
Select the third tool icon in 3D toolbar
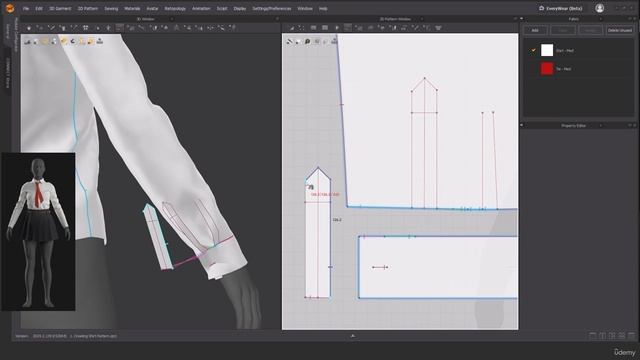pyautogui.click(x=51, y=28)
